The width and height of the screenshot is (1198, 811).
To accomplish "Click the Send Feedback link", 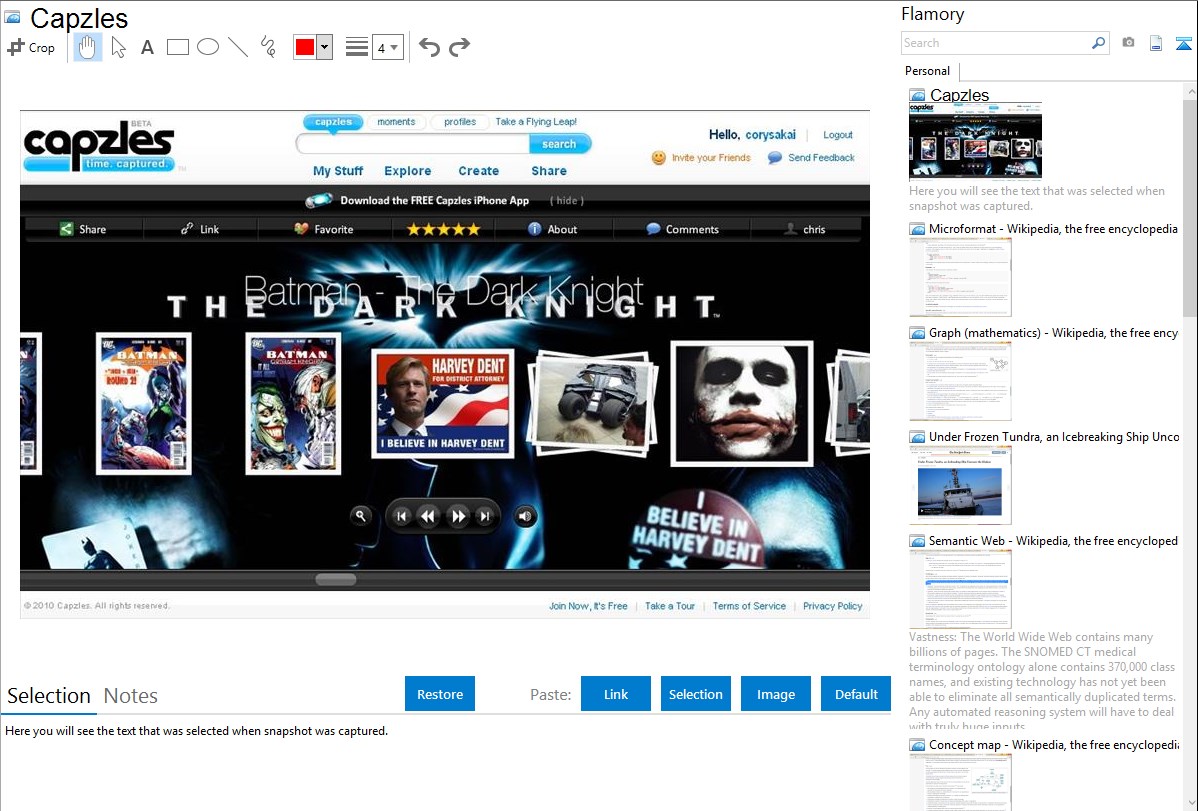I will [x=821, y=158].
